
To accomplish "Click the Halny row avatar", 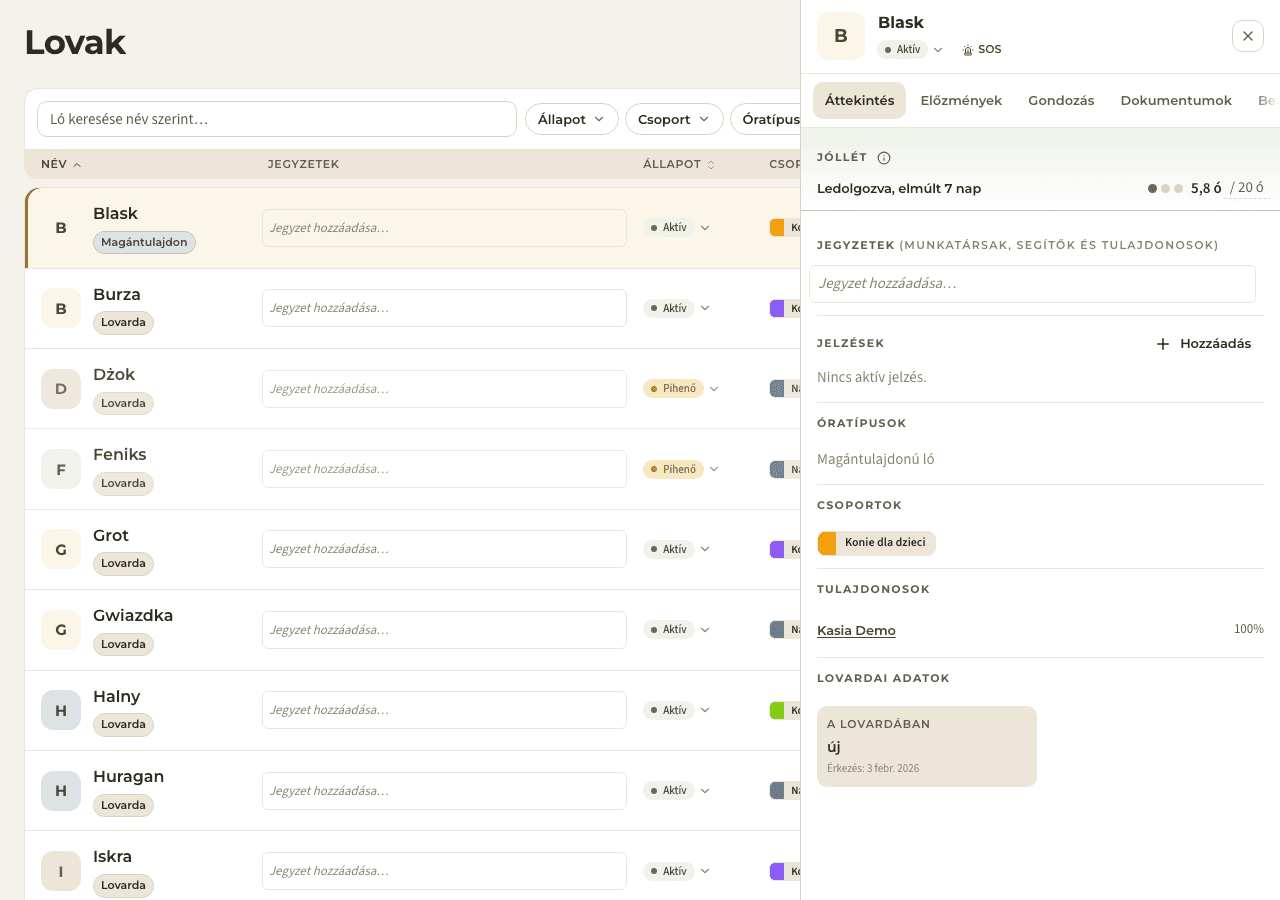I will point(61,710).
